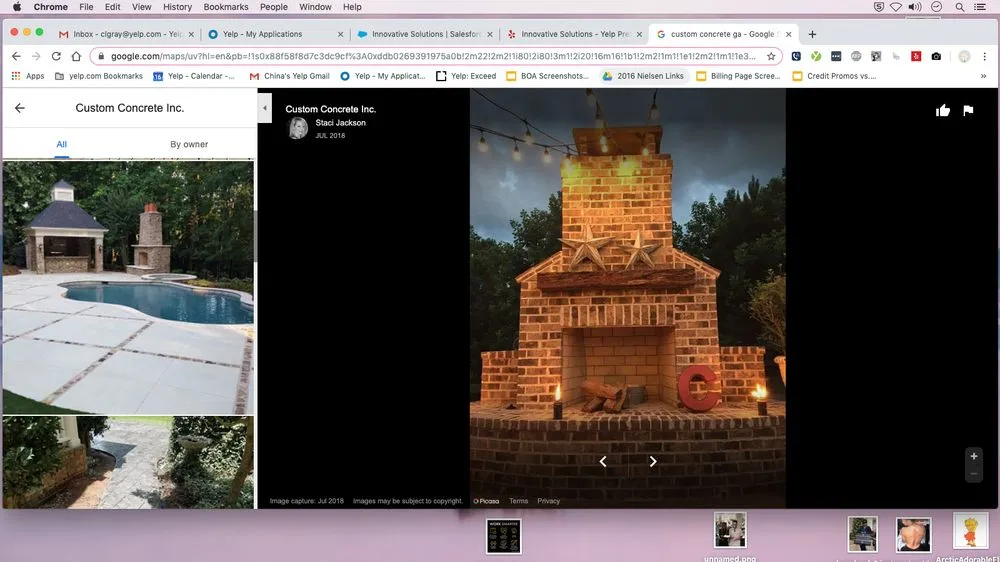This screenshot has width=1000, height=562.
Task: Open the Privacy link
Action: click(548, 501)
